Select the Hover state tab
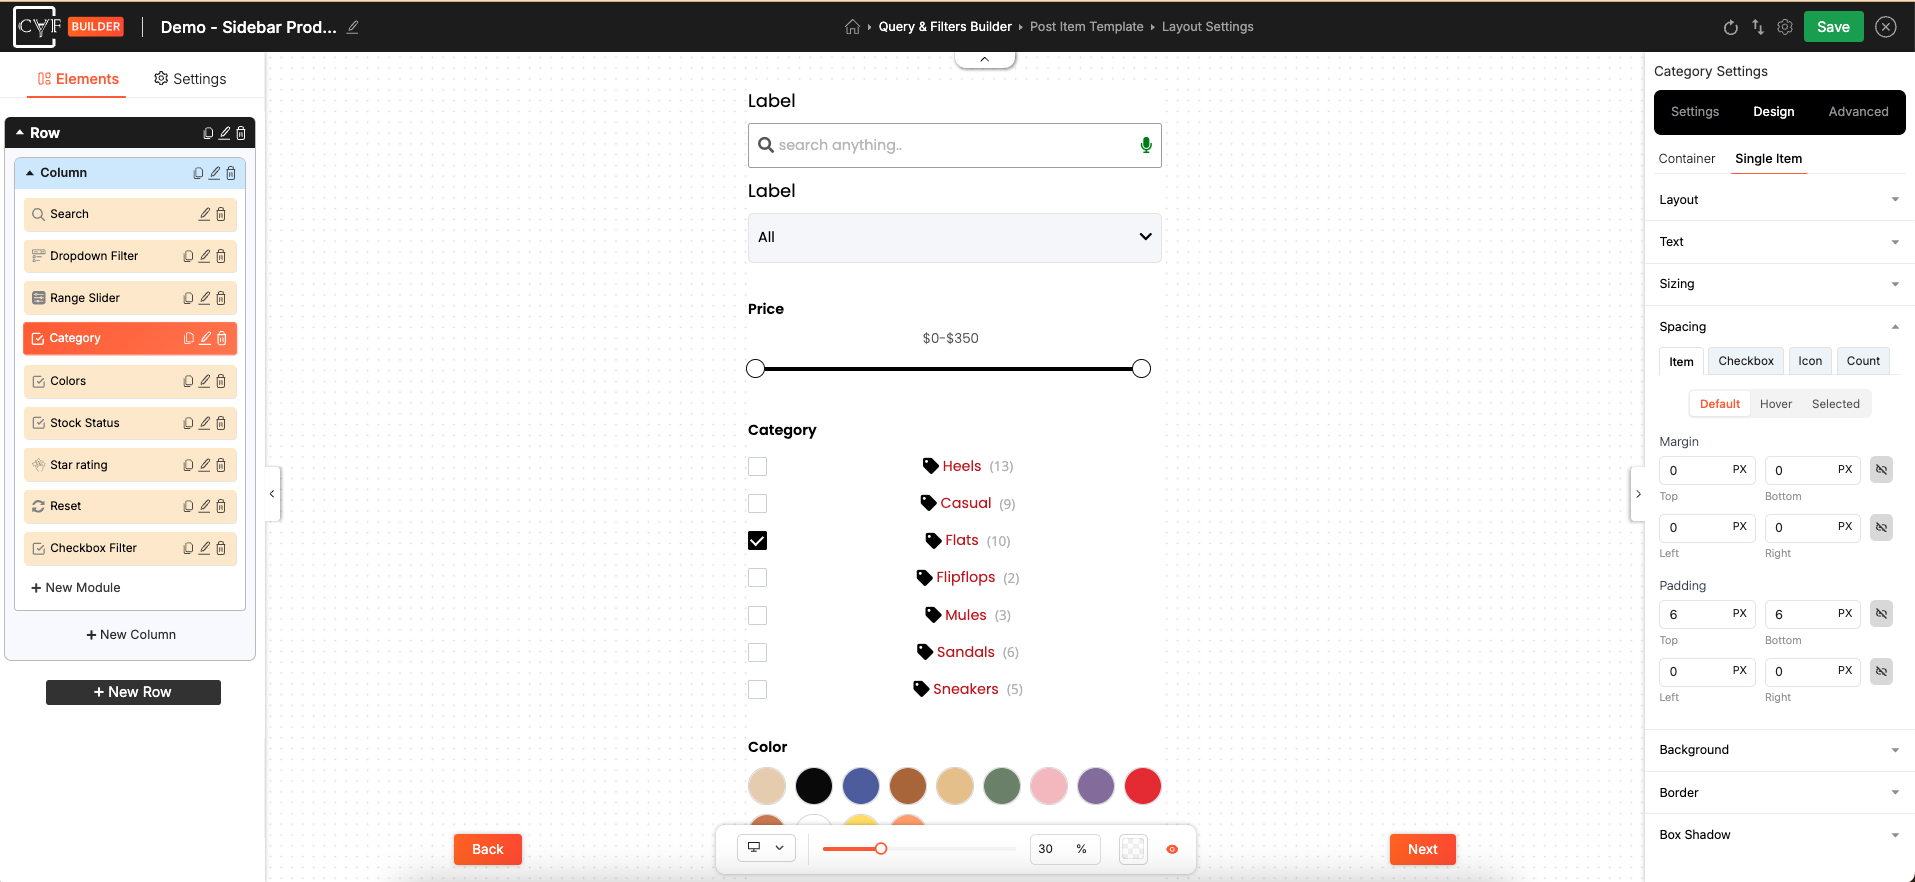The width and height of the screenshot is (1915, 882). [x=1776, y=404]
